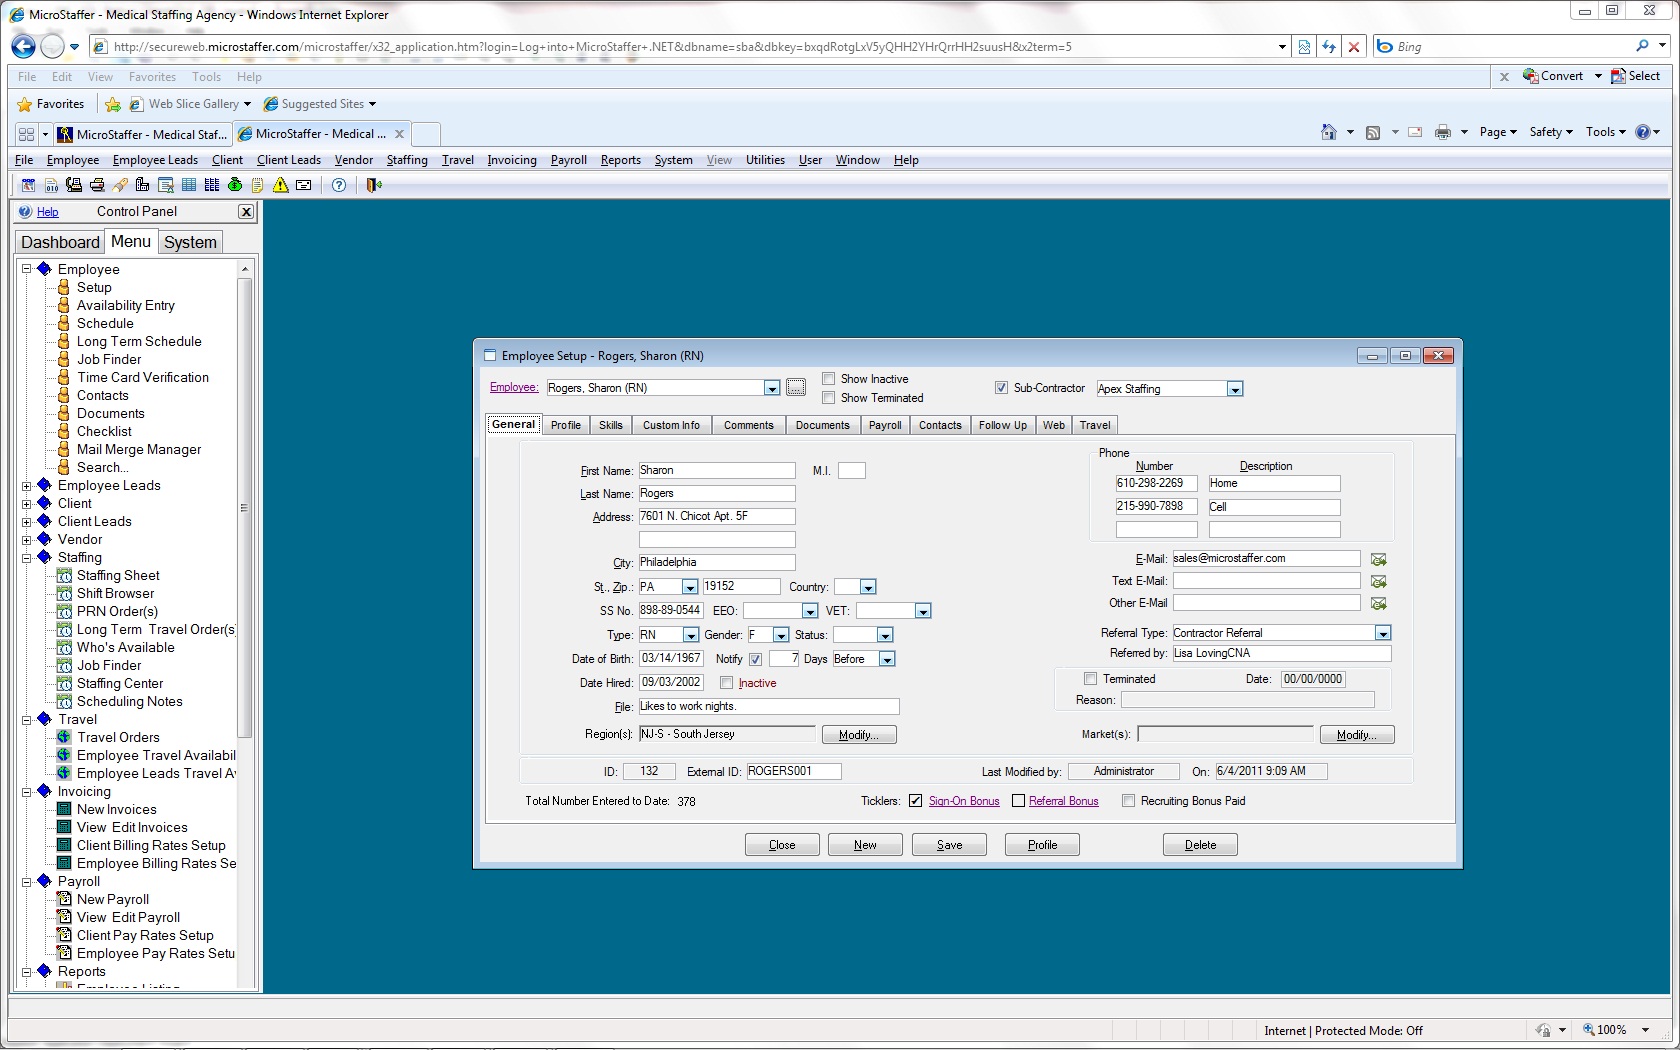Collapse the Staffing tree node
Viewport: 1680px width, 1050px height.
click(27, 558)
